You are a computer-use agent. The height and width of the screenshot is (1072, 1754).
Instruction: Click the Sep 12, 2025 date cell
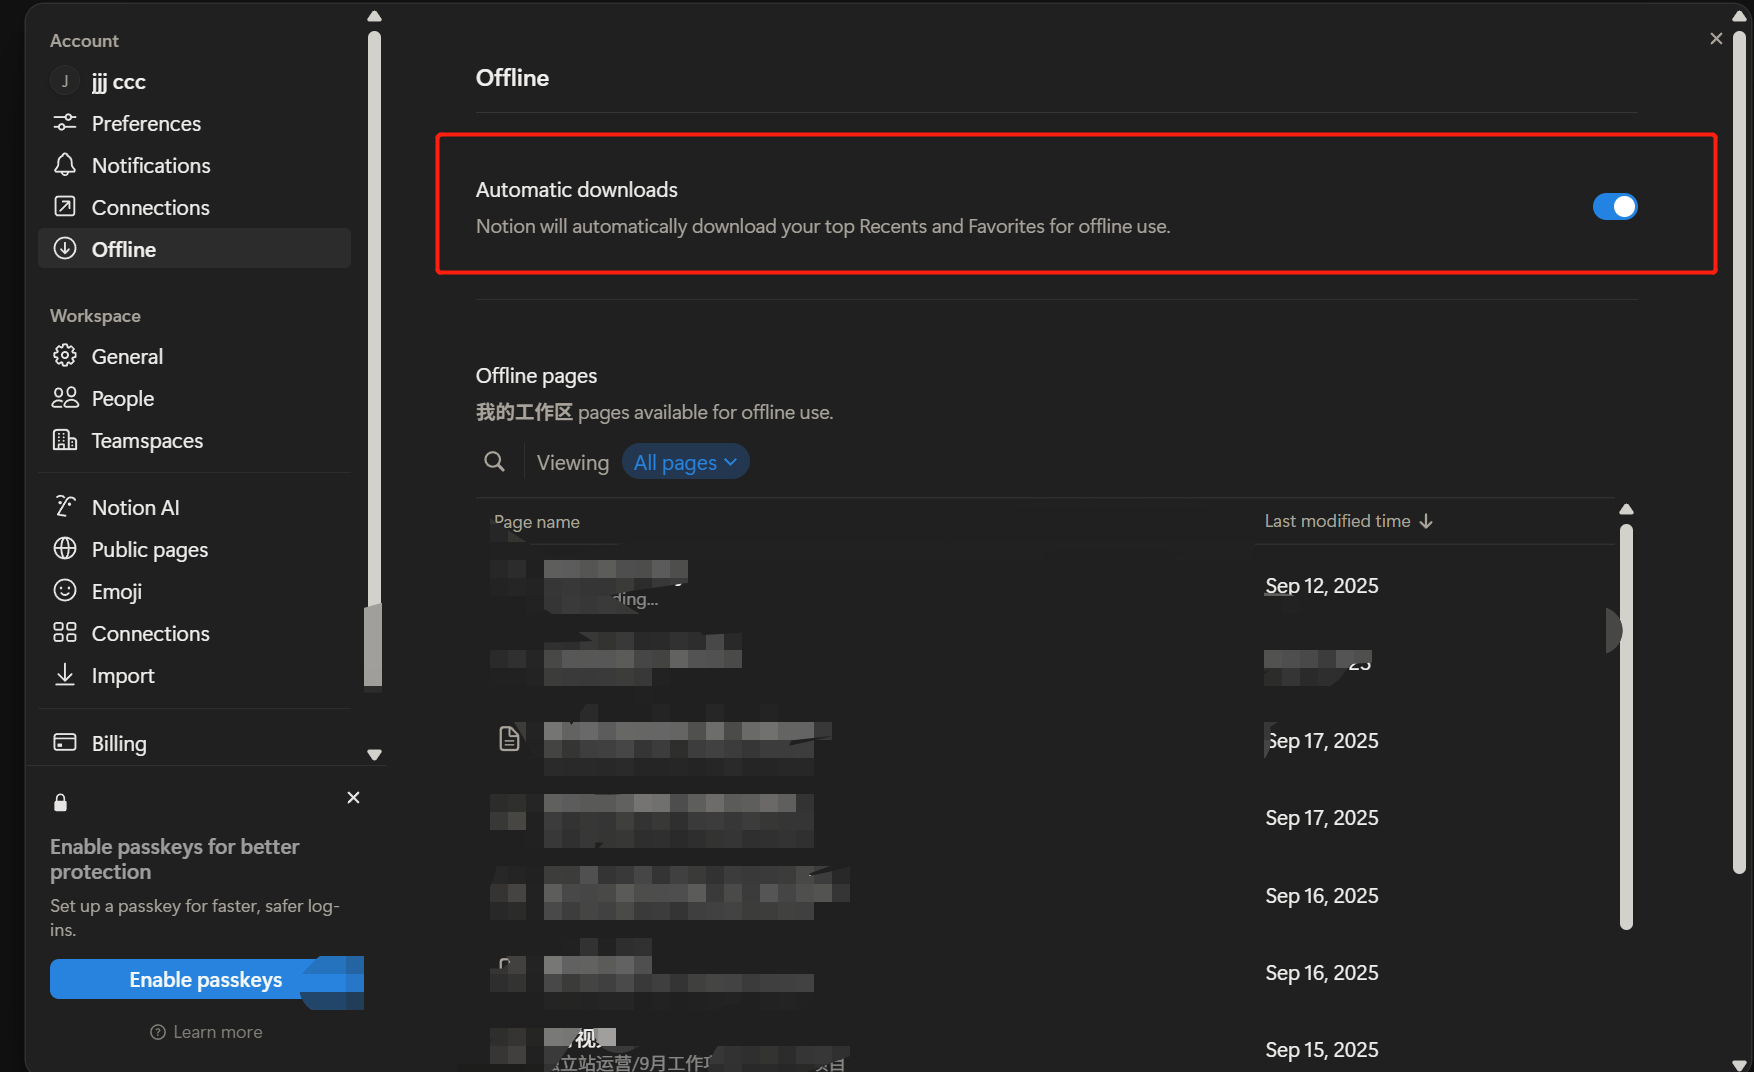coord(1322,586)
